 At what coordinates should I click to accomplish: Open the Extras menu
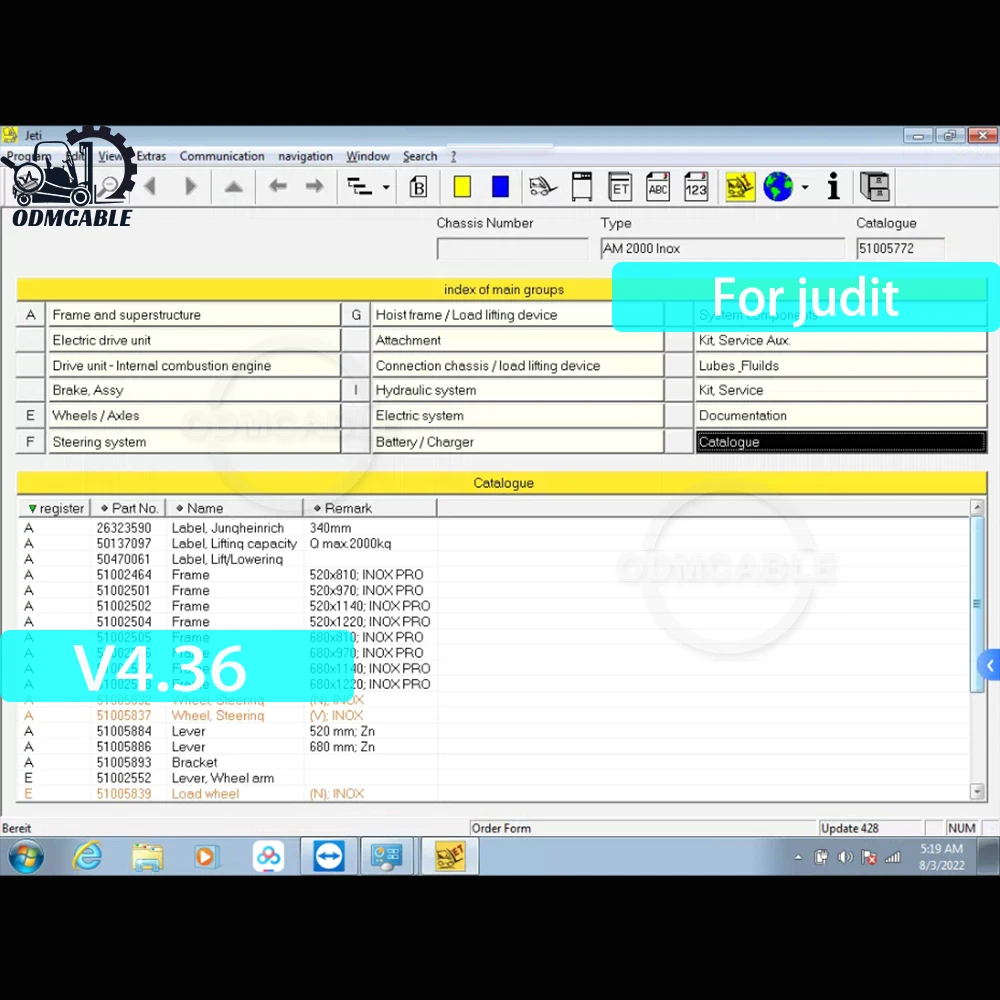[151, 156]
